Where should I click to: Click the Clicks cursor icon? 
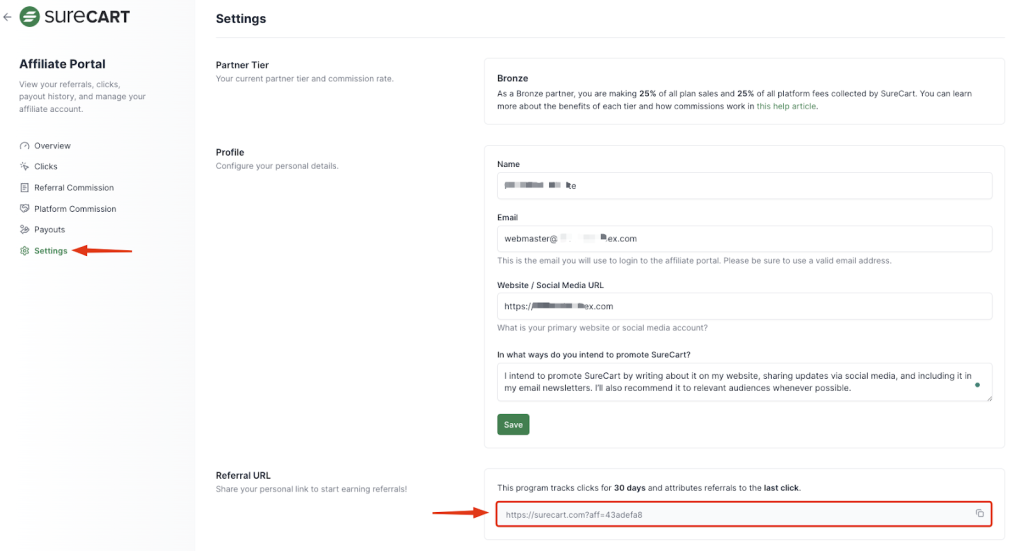24,166
